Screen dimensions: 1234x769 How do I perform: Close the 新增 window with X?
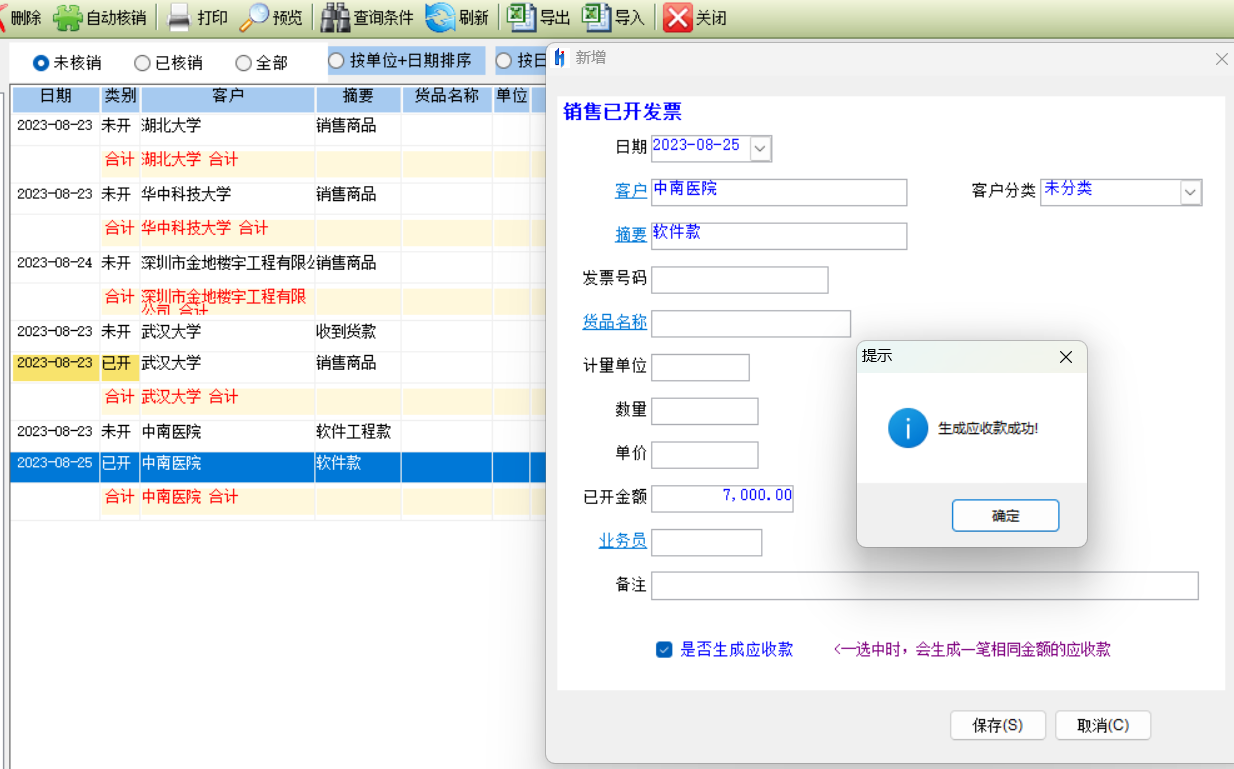tap(1221, 59)
